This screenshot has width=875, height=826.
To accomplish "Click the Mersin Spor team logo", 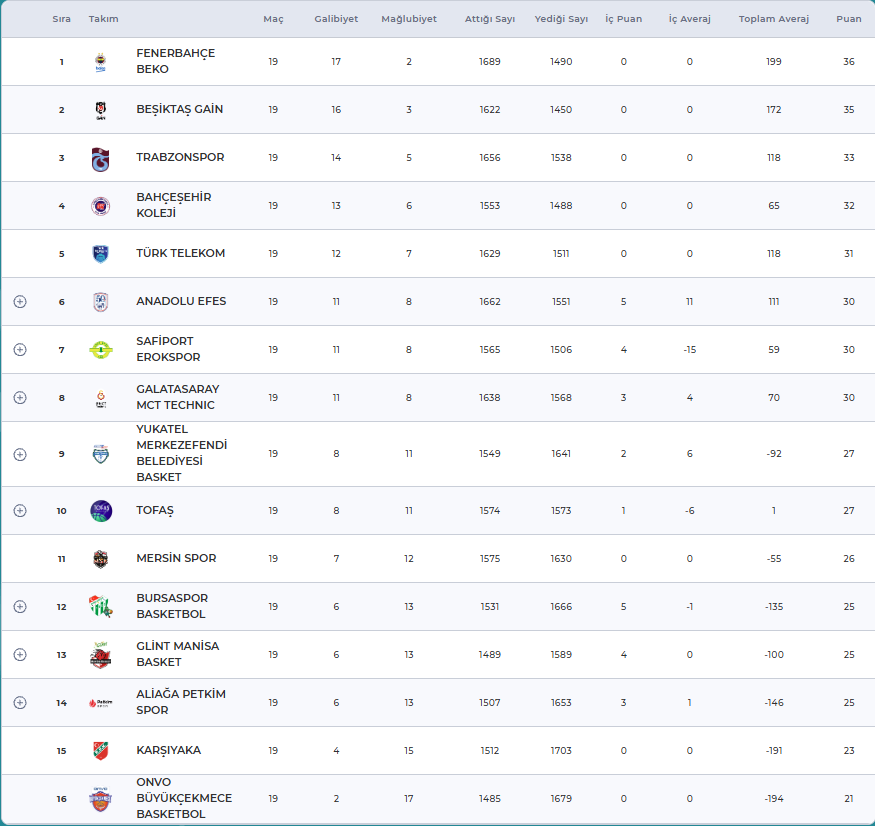I will pos(100,559).
